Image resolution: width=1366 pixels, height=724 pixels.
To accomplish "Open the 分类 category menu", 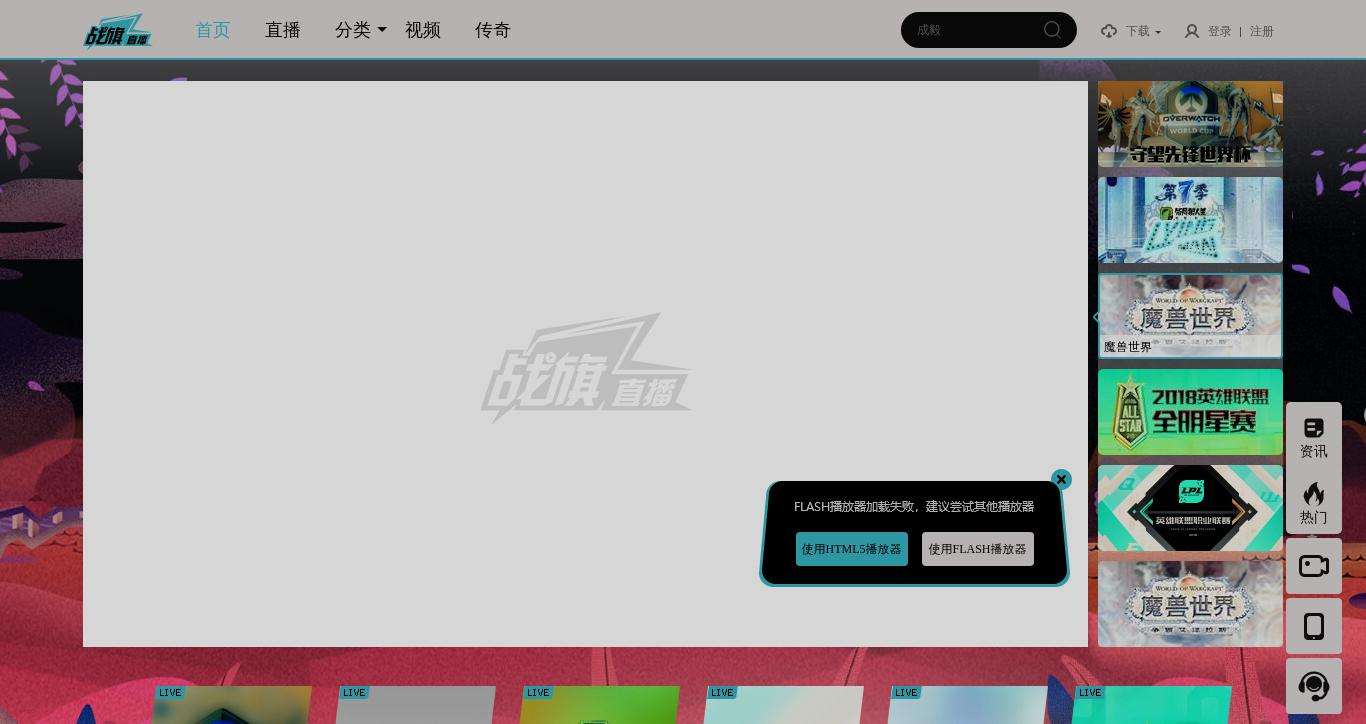I will coord(353,30).
